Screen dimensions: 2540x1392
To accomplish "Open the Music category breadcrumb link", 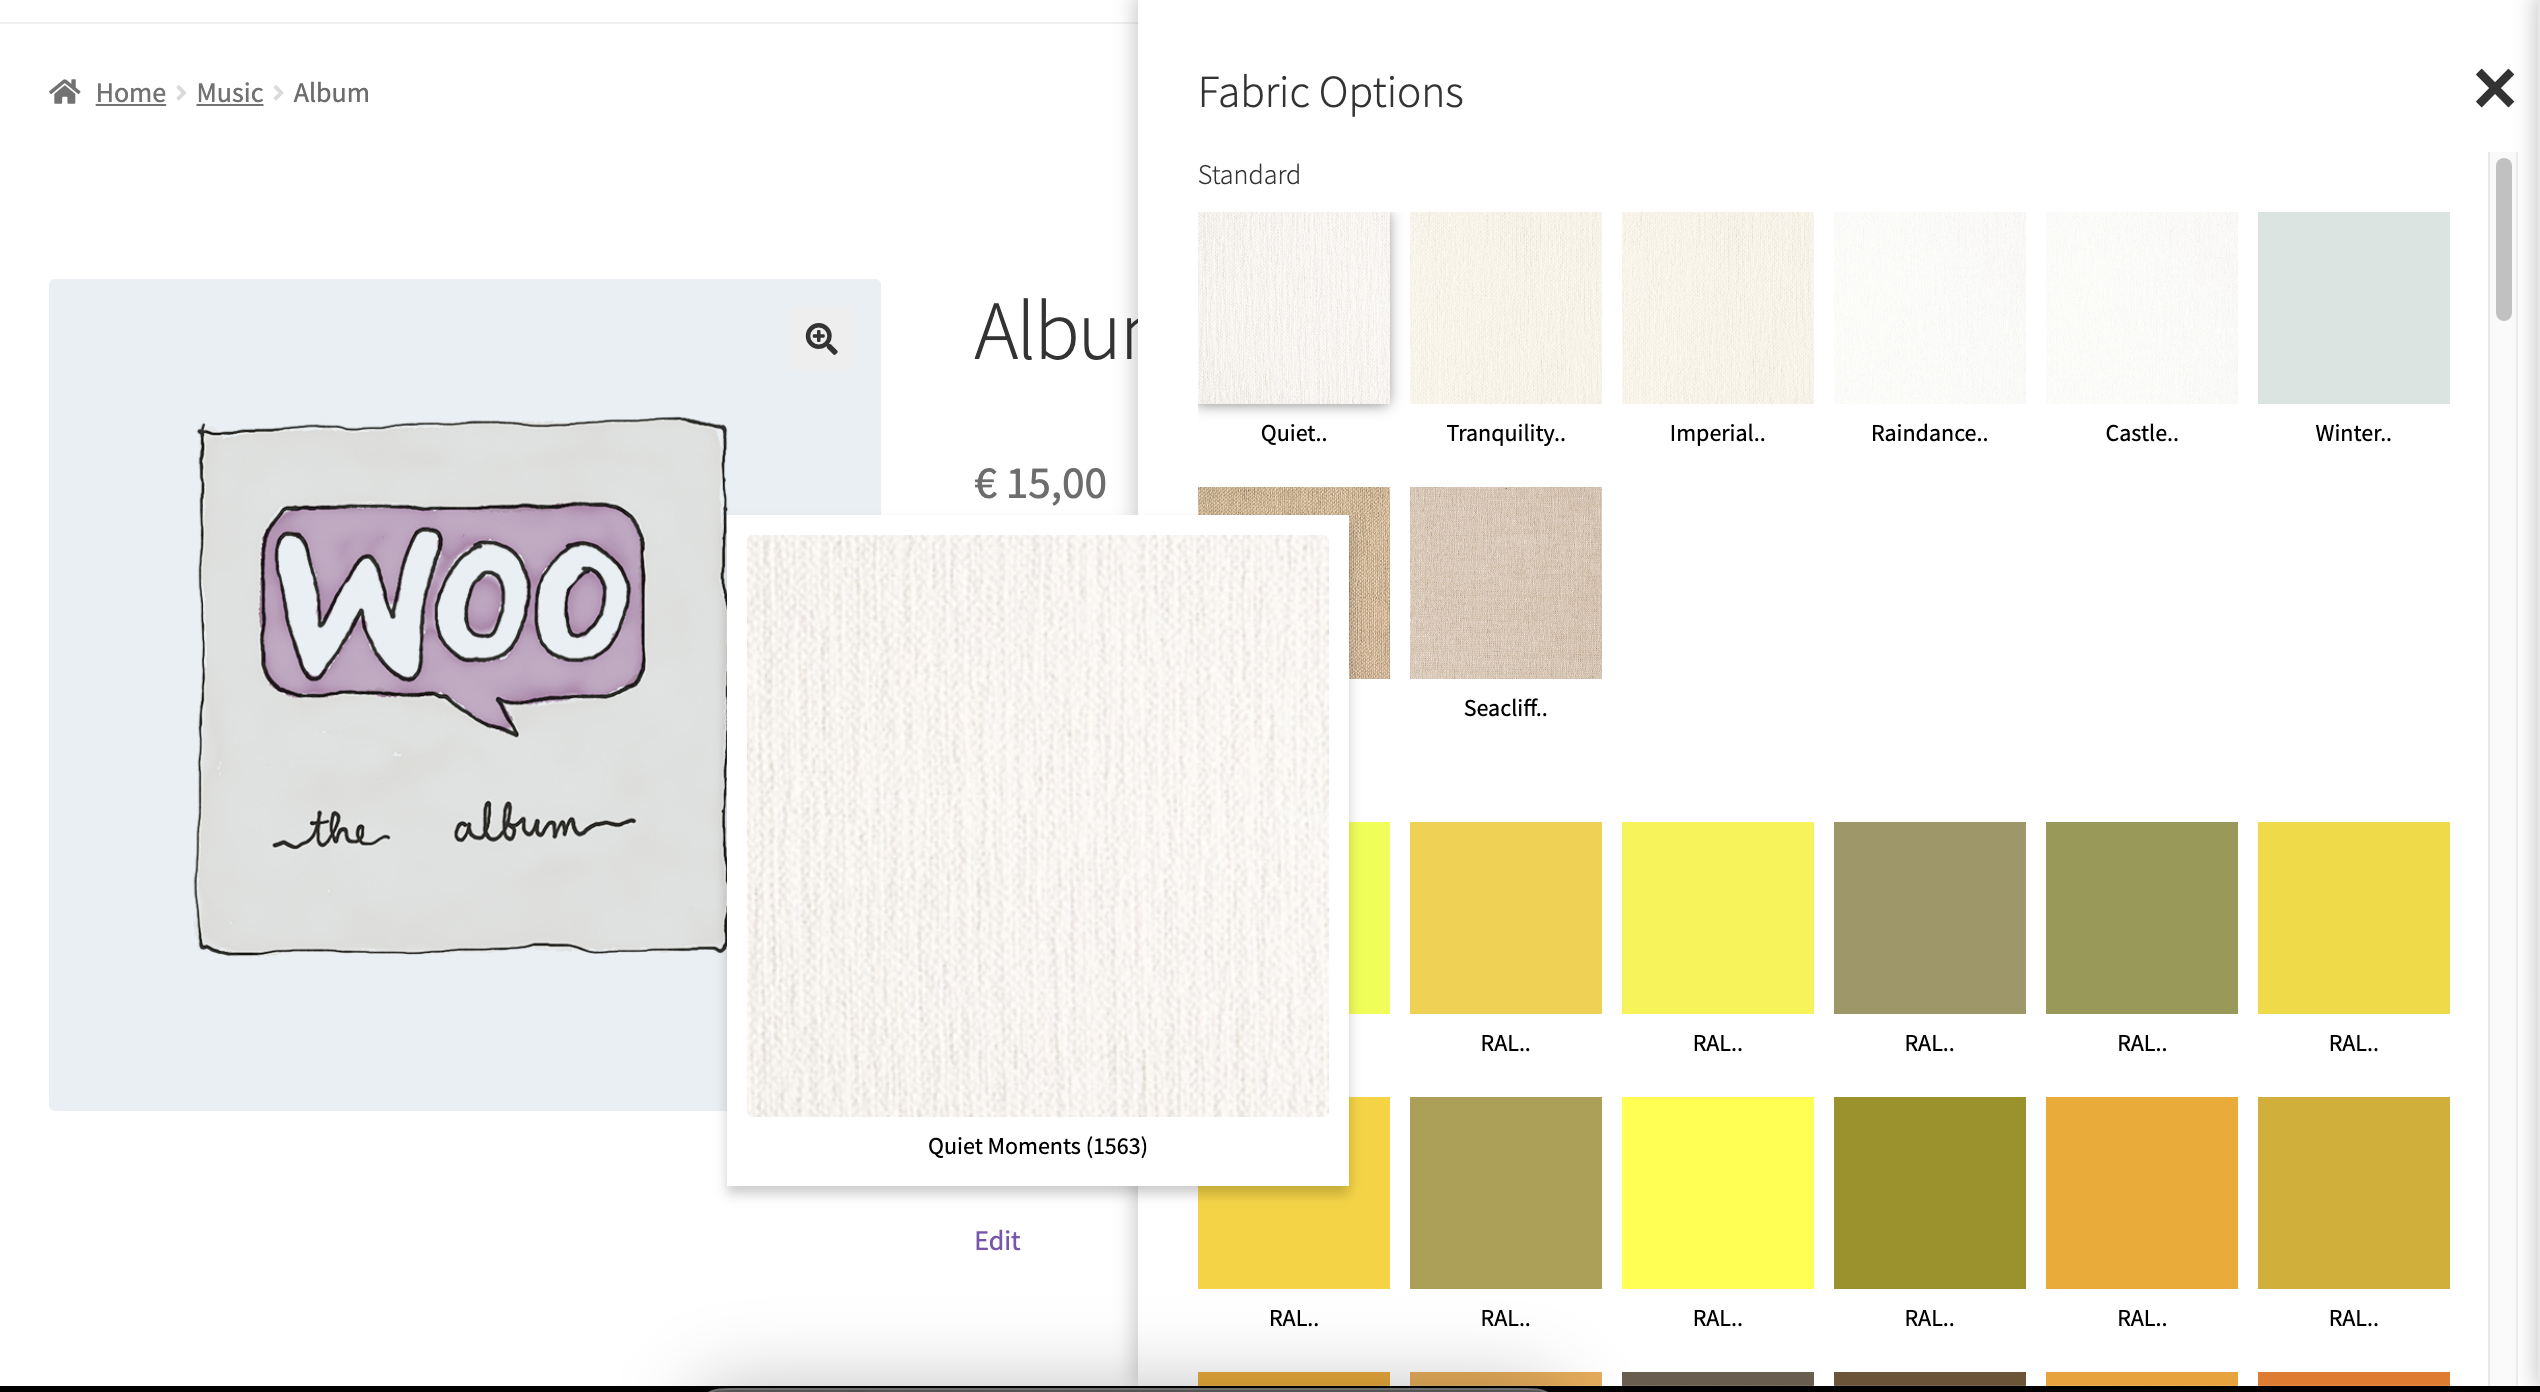I will tap(229, 91).
